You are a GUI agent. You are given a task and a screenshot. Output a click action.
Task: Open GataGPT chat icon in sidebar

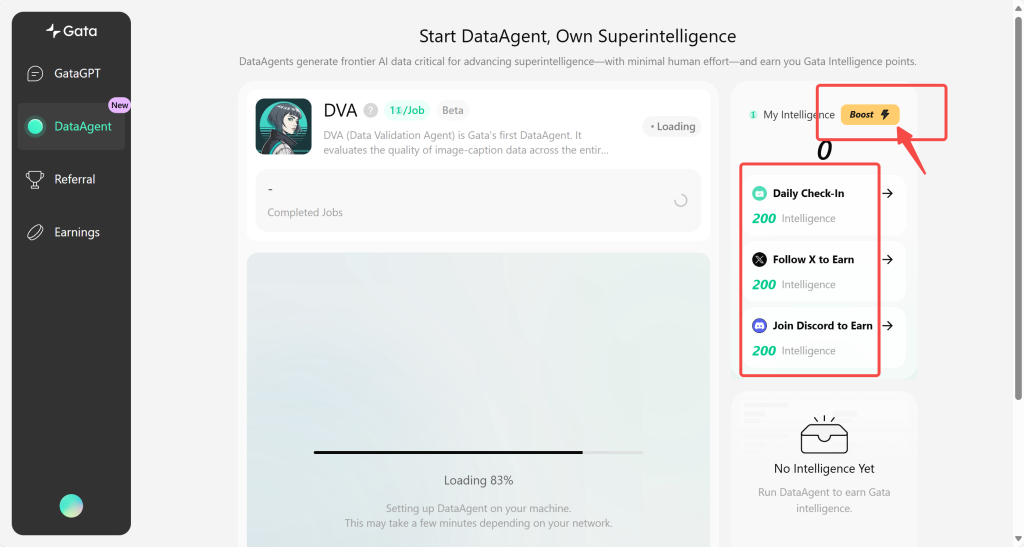[35, 74]
